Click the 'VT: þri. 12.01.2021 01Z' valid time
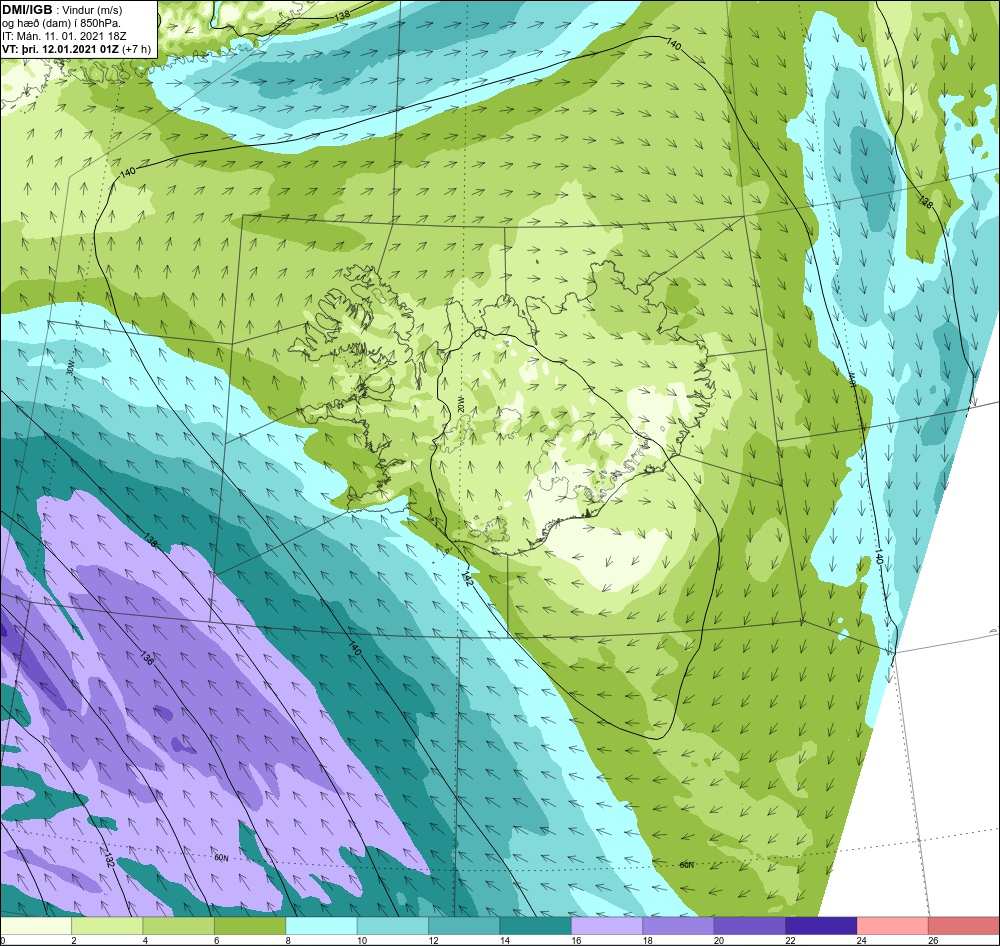 (61, 49)
